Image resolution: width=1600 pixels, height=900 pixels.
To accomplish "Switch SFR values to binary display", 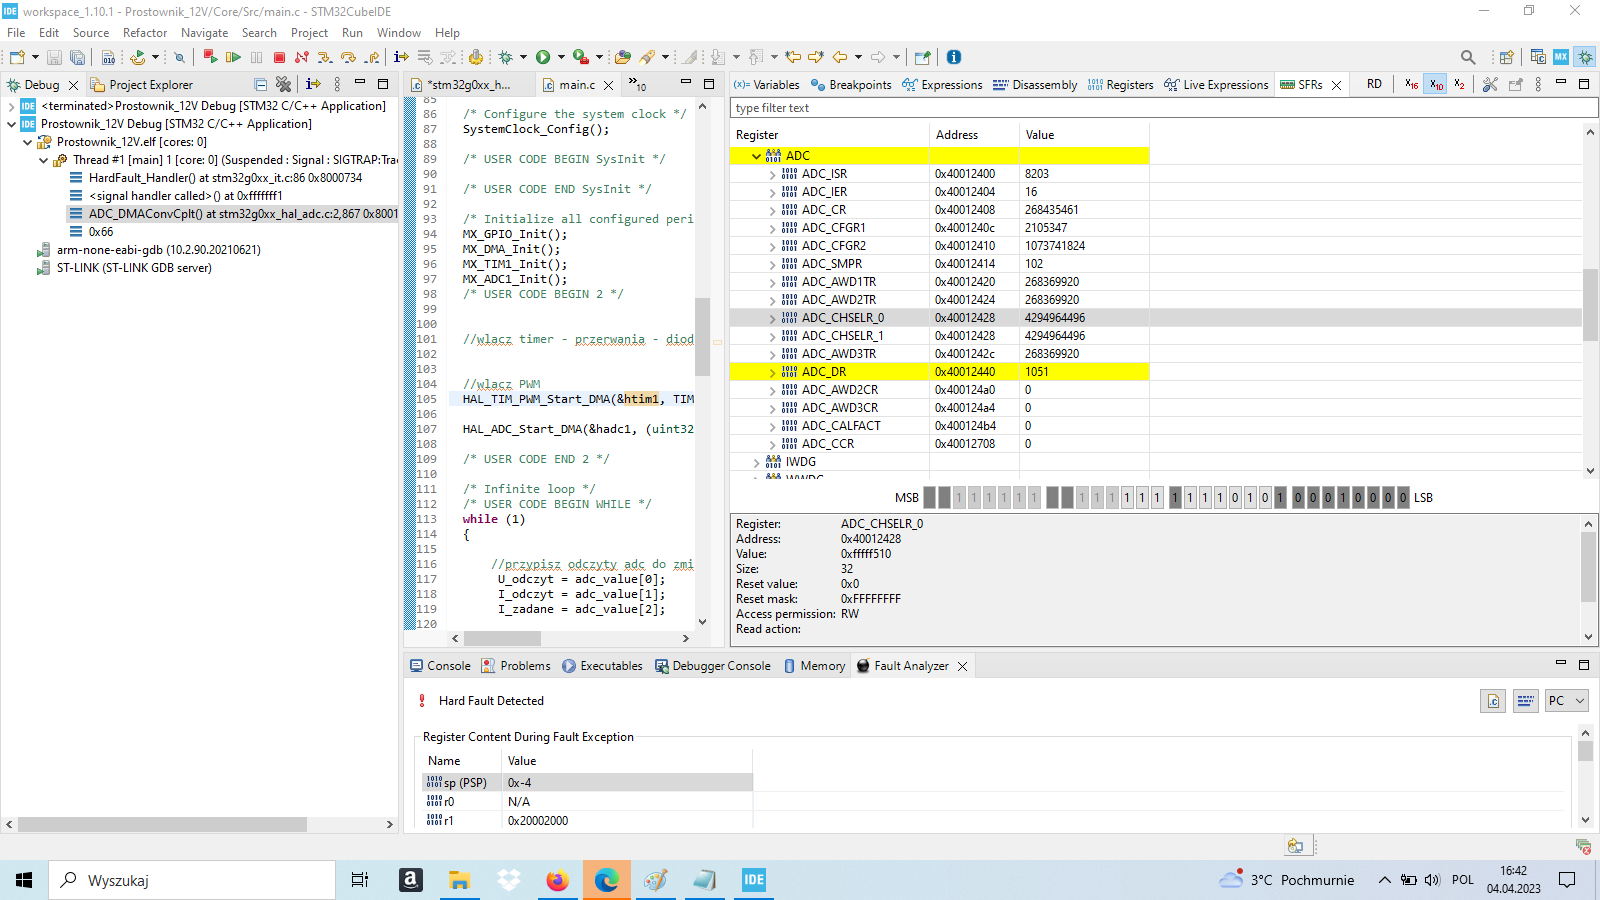I will [1458, 84].
